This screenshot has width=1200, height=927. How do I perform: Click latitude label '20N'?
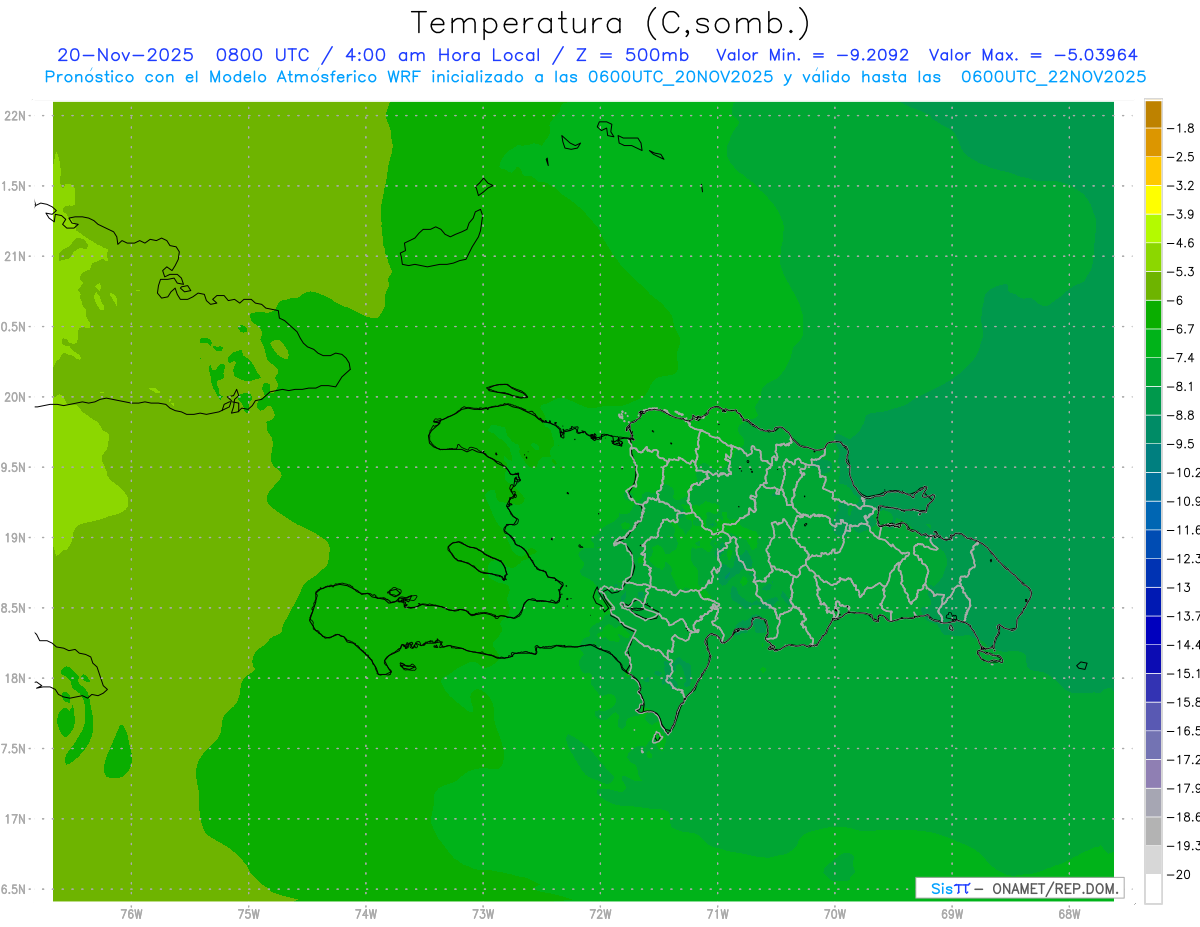14,398
